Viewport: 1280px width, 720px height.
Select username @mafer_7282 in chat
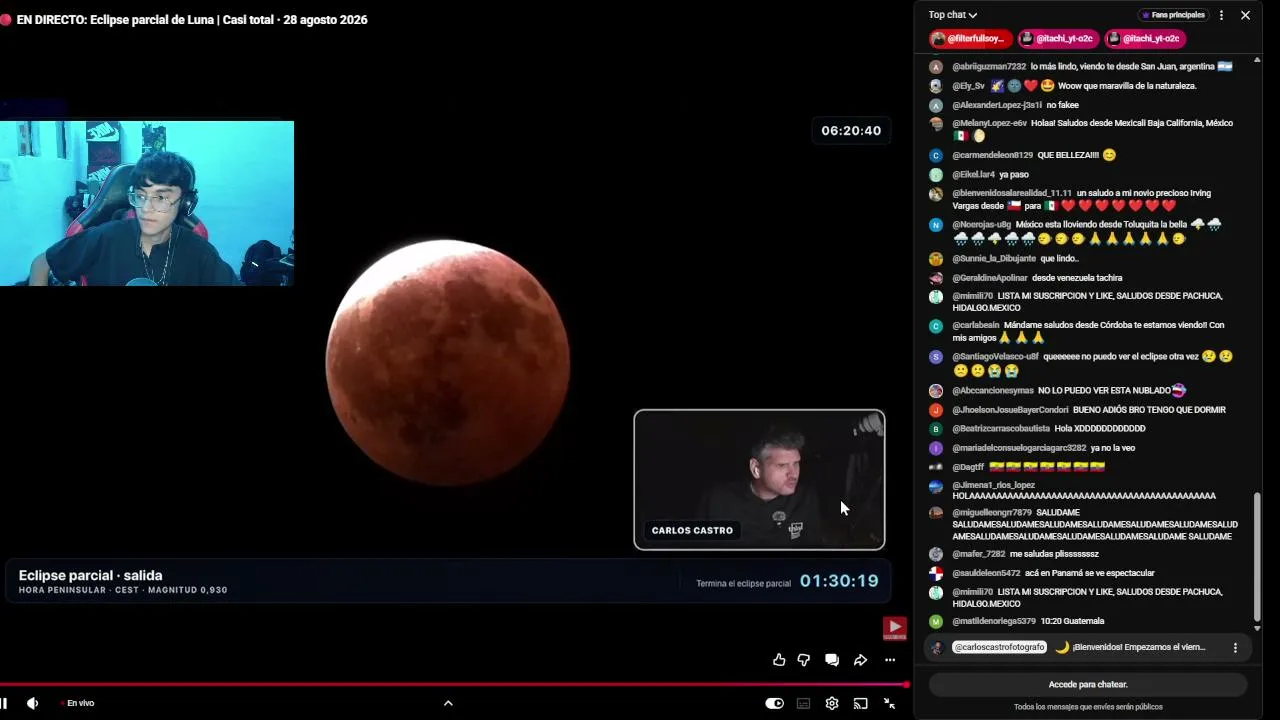tap(978, 554)
